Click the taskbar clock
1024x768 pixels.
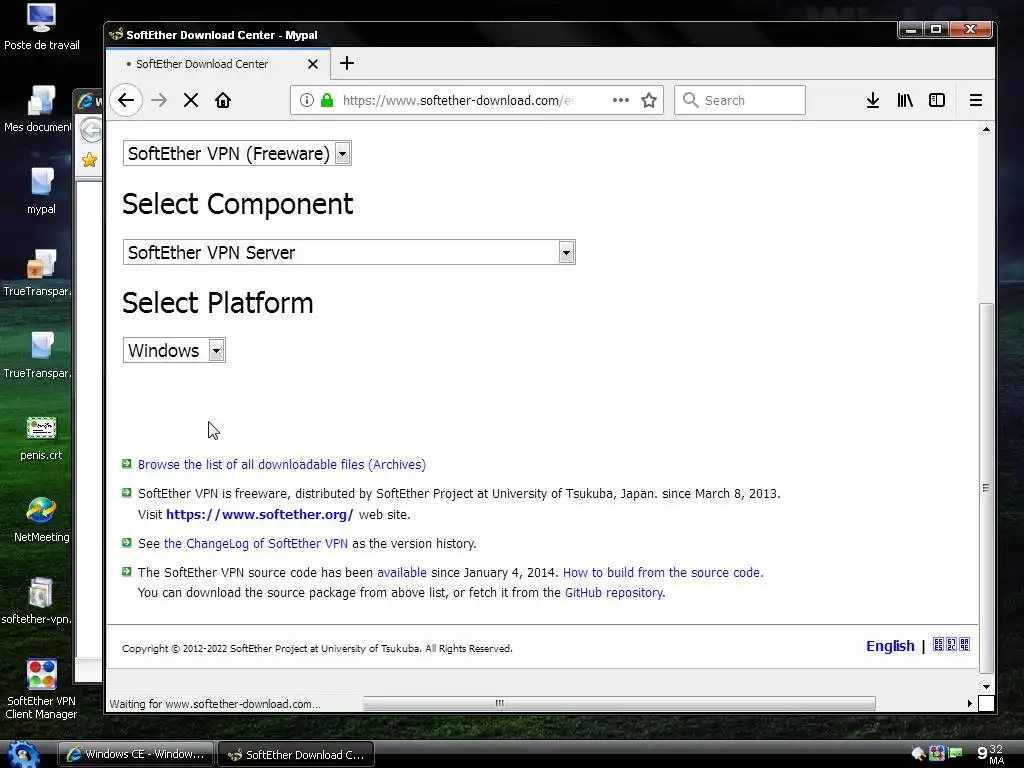pos(991,754)
